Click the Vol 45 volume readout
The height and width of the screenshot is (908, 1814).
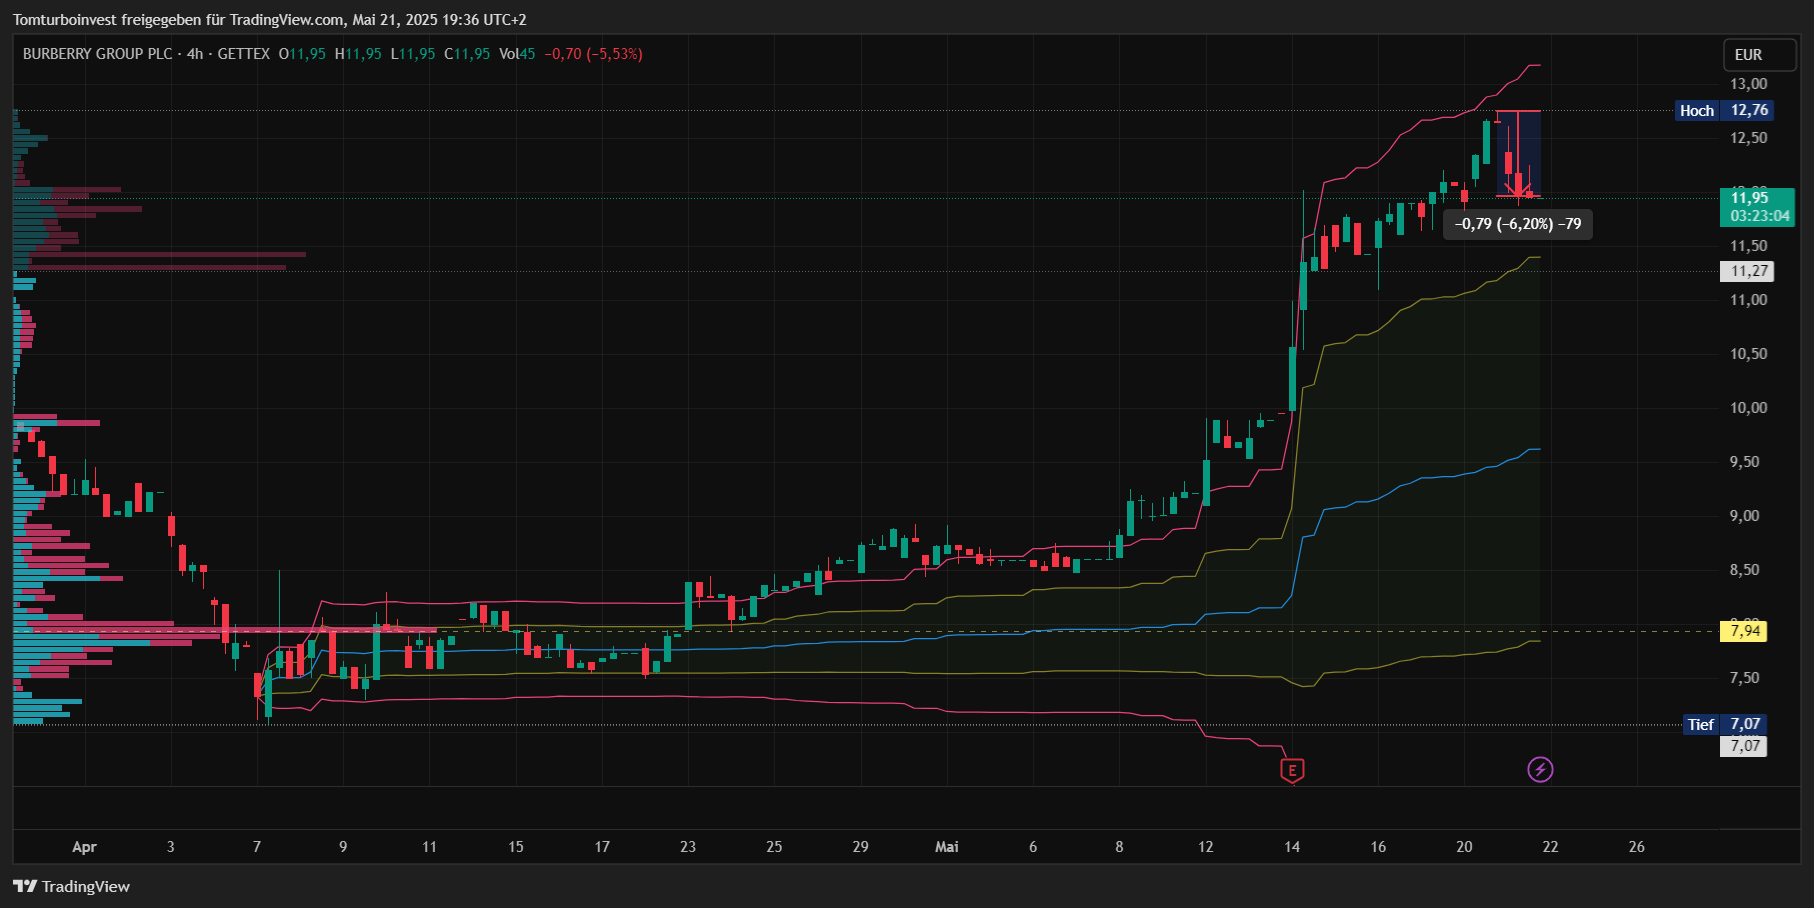[517, 54]
